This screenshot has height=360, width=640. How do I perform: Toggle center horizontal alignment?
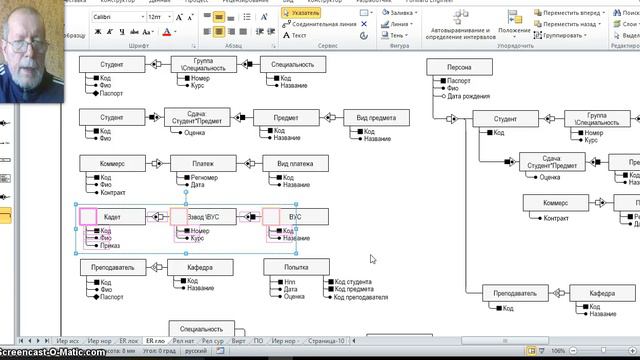tap(219, 31)
